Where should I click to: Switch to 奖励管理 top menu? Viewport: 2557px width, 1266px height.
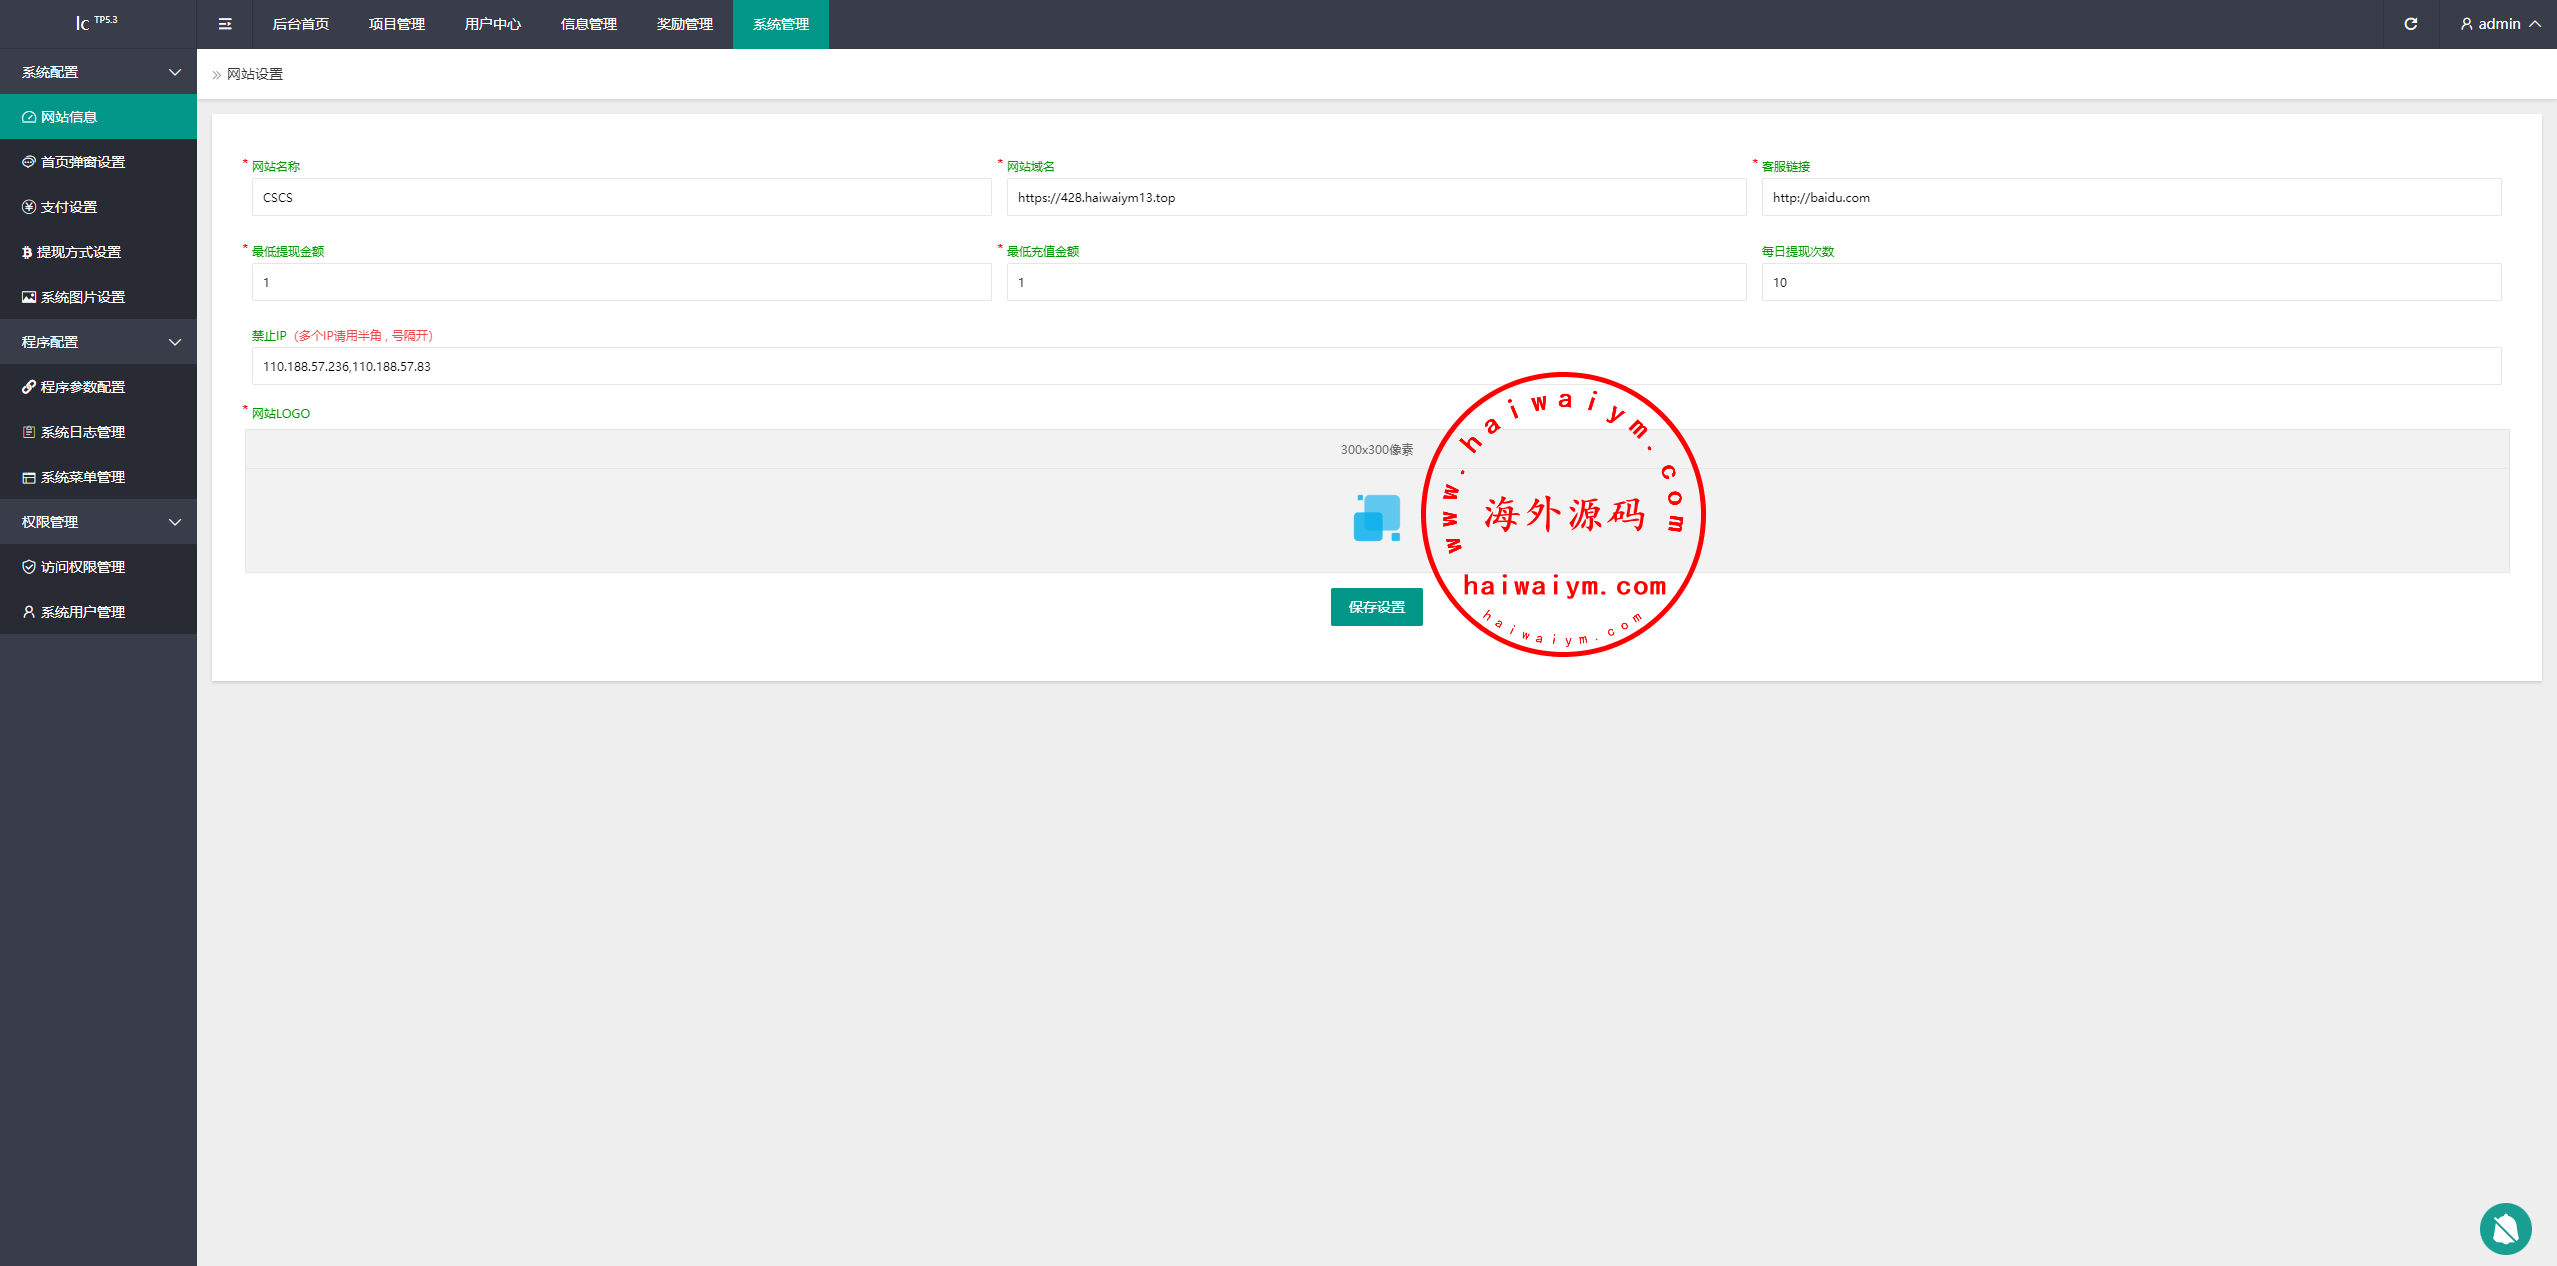tap(684, 24)
